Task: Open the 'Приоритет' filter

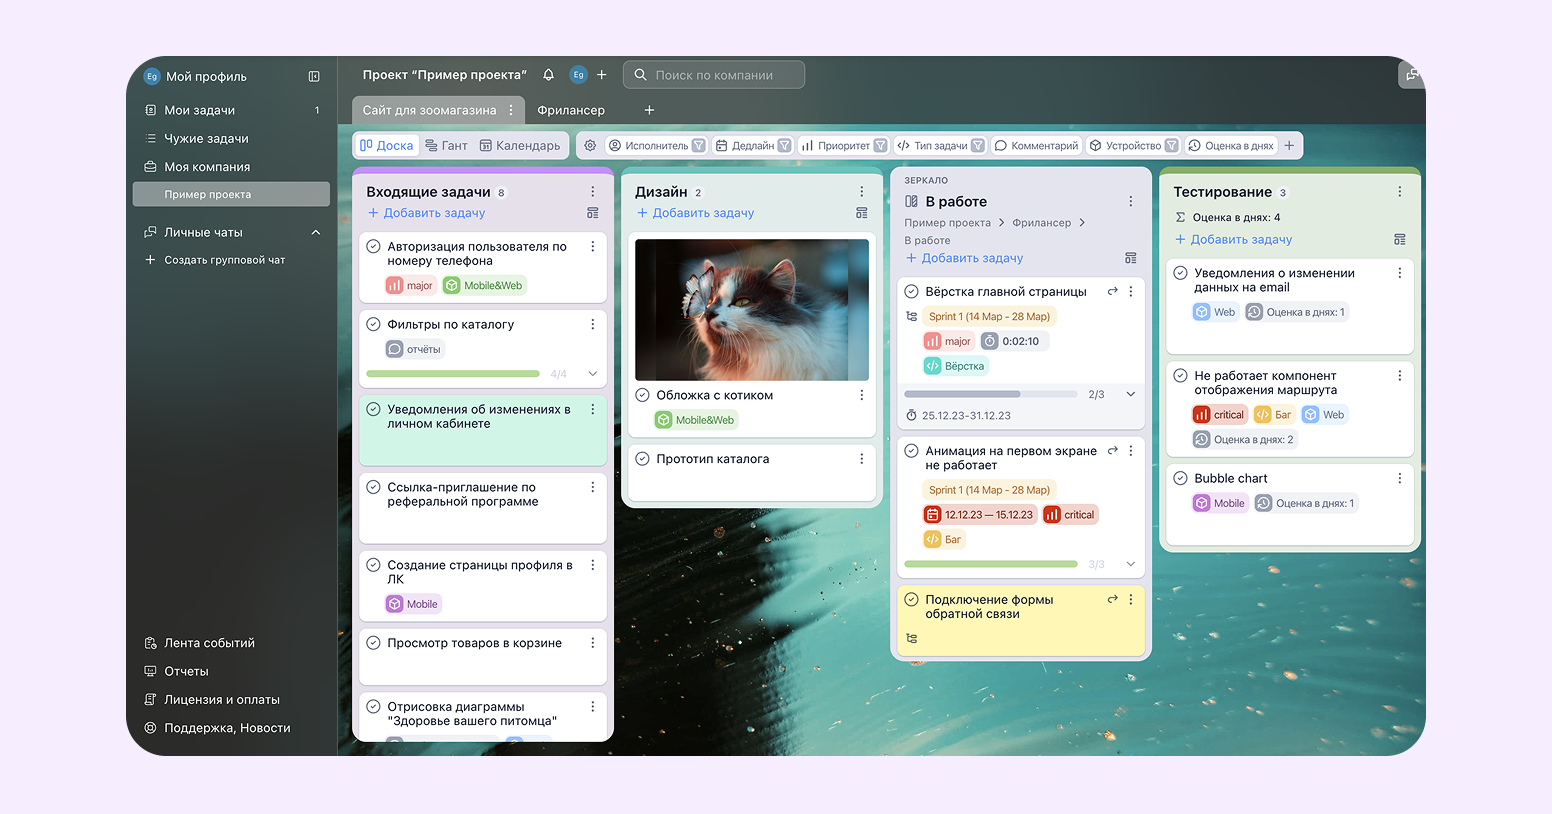Action: (x=843, y=145)
